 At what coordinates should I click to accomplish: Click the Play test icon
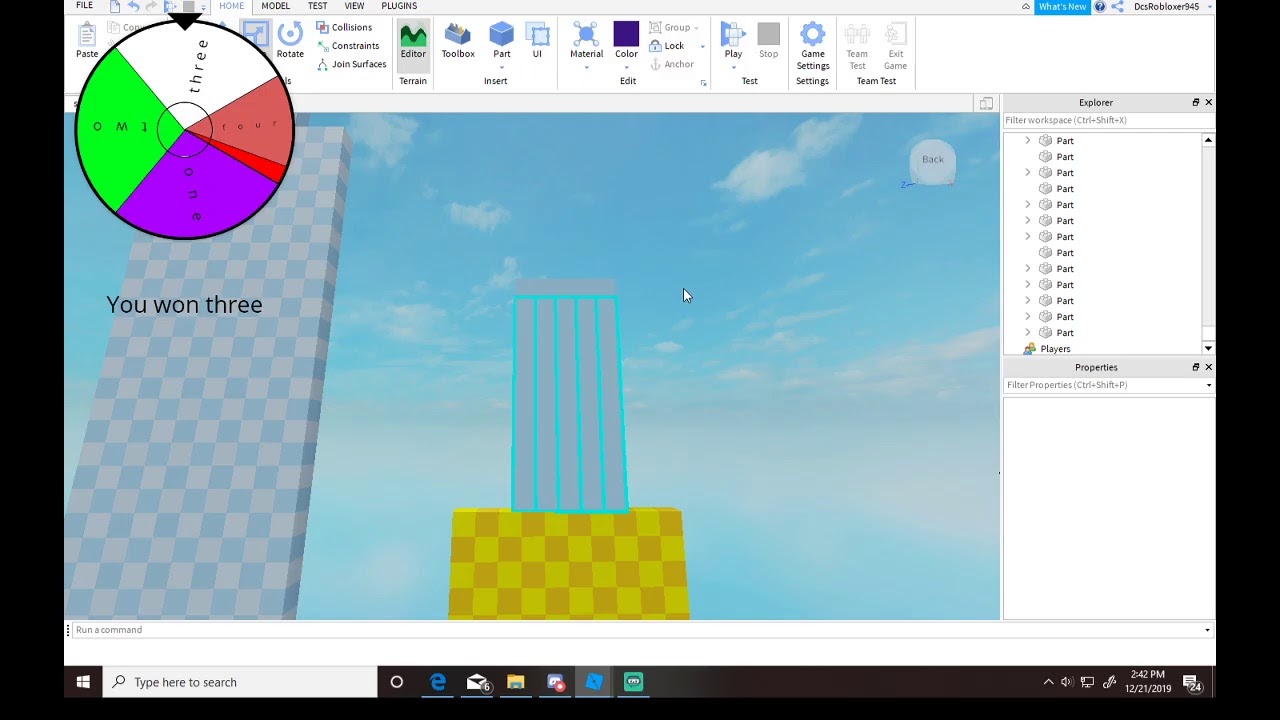point(733,34)
